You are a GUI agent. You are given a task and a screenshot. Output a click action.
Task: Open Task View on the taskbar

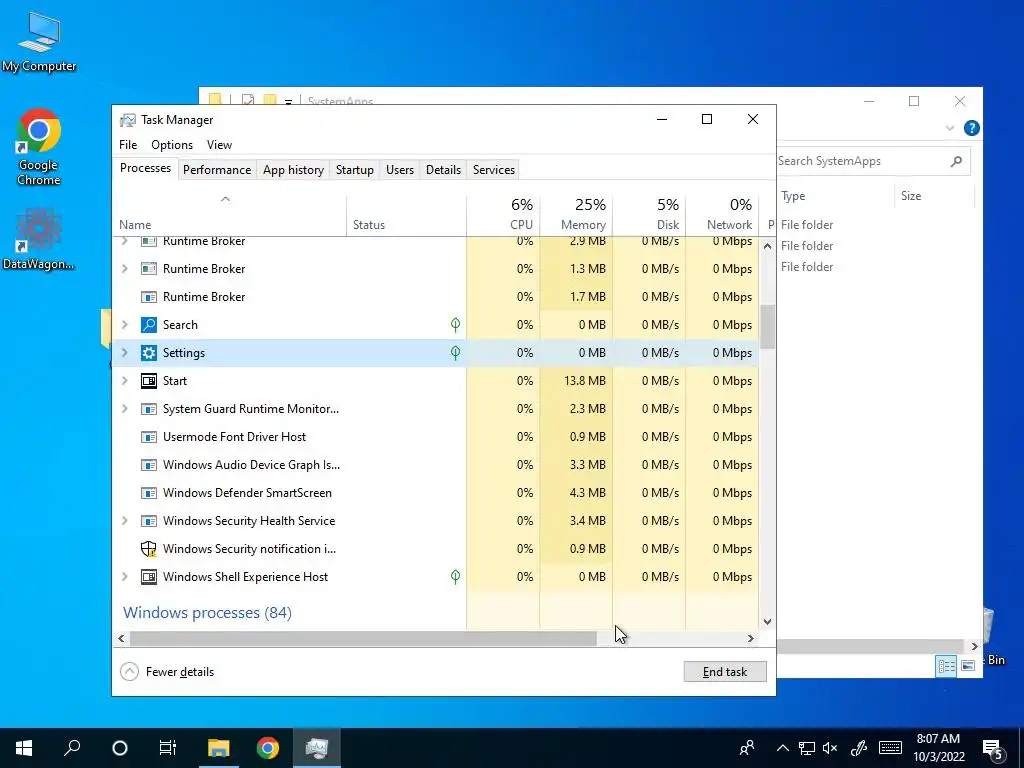pos(168,748)
